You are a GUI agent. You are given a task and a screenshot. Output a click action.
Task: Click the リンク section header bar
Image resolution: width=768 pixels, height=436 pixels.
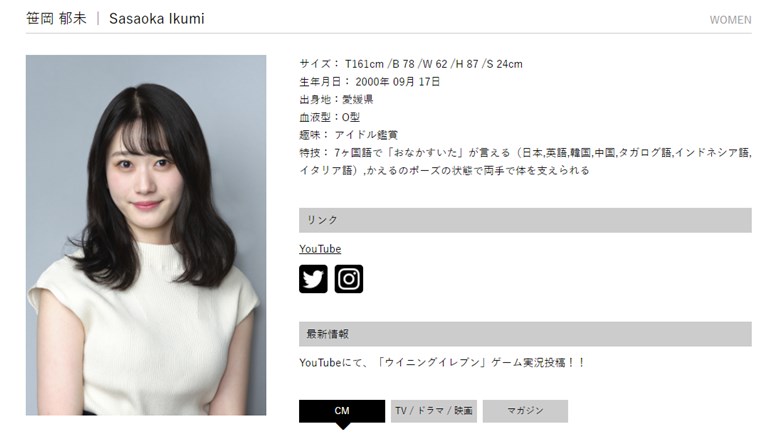tap(525, 220)
